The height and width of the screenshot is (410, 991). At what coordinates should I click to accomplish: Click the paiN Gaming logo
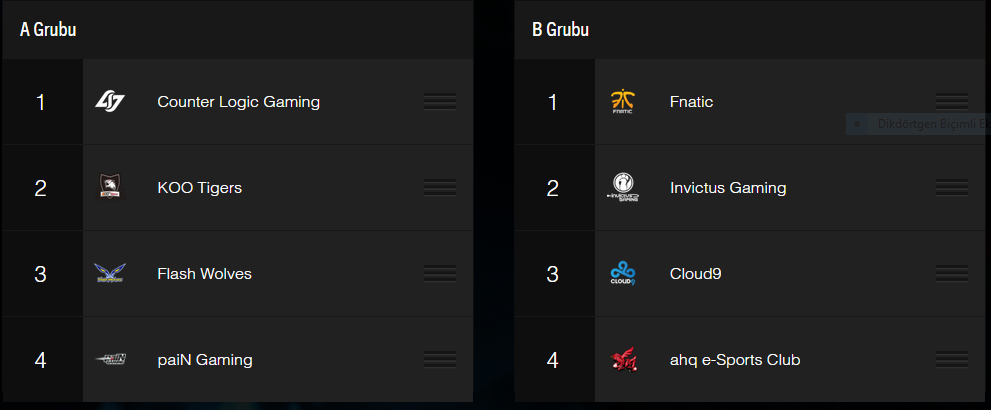click(x=110, y=359)
